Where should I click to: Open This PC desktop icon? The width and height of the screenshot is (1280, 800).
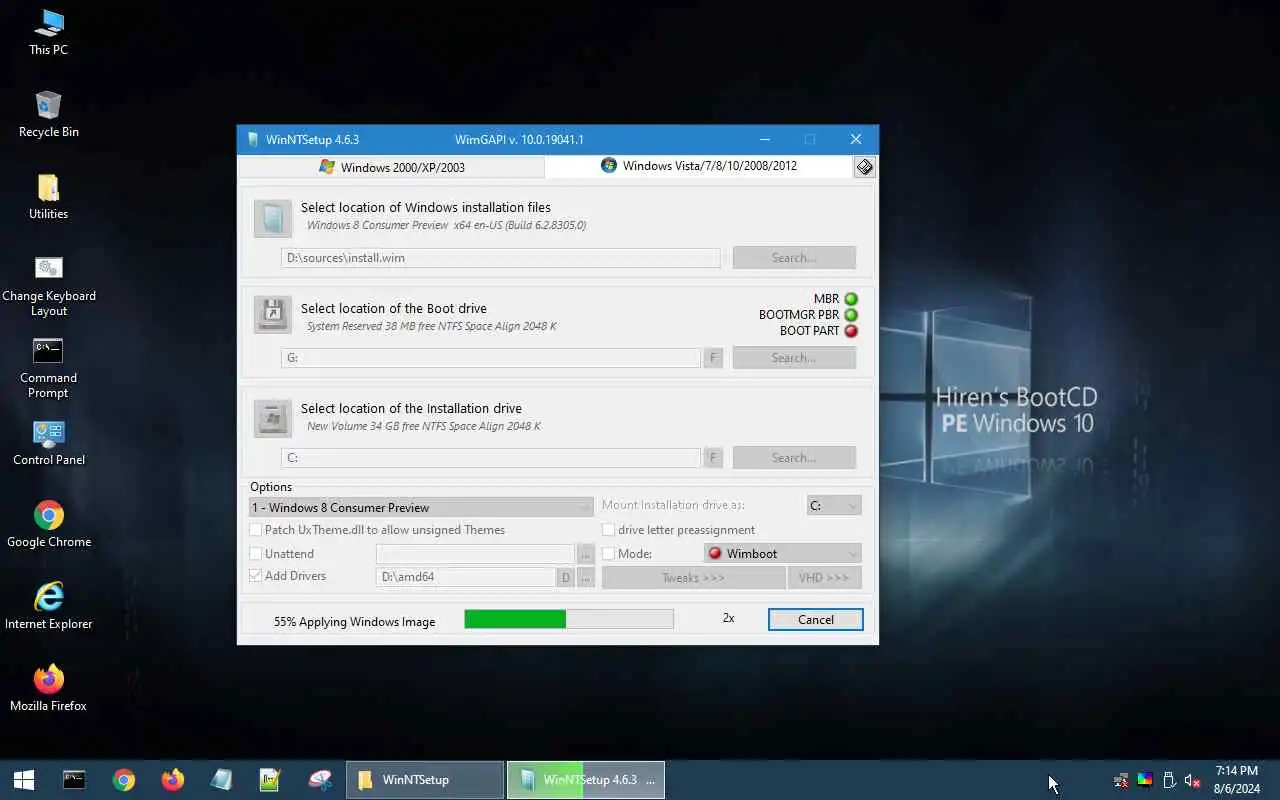[48, 32]
